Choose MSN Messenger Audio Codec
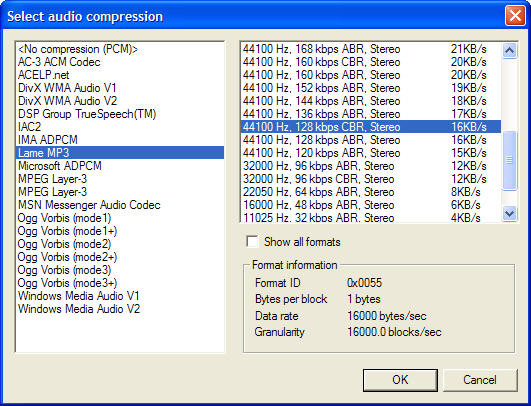The image size is (531, 406). pos(120,205)
